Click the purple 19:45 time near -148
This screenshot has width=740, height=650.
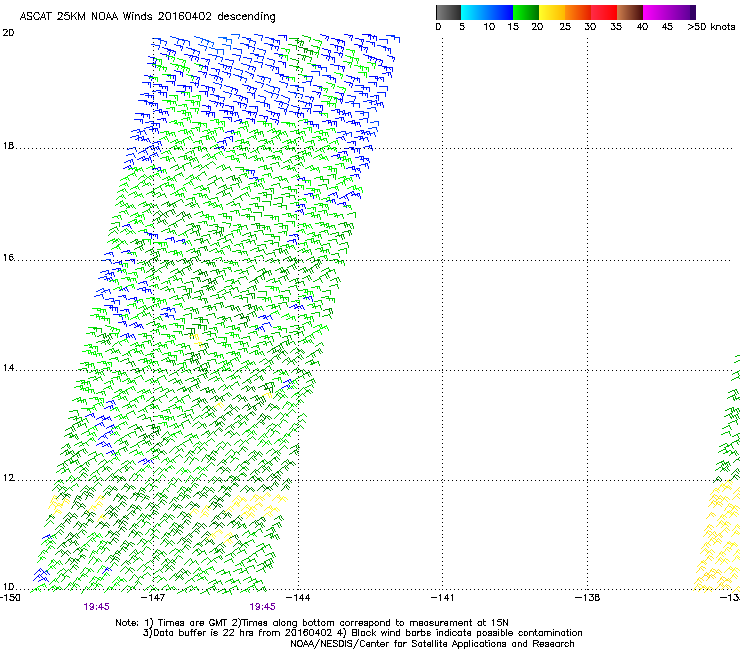pyautogui.click(x=96, y=607)
